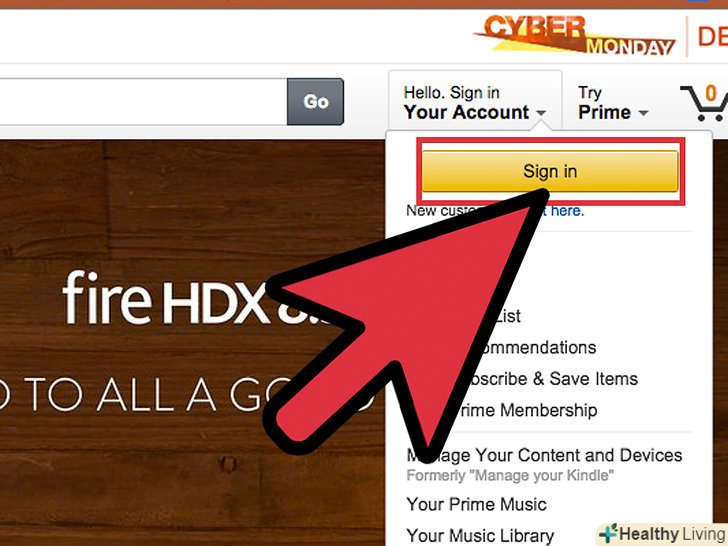The height and width of the screenshot is (546, 728).
Task: Open the Hello. Sign in account menu
Action: tap(474, 103)
